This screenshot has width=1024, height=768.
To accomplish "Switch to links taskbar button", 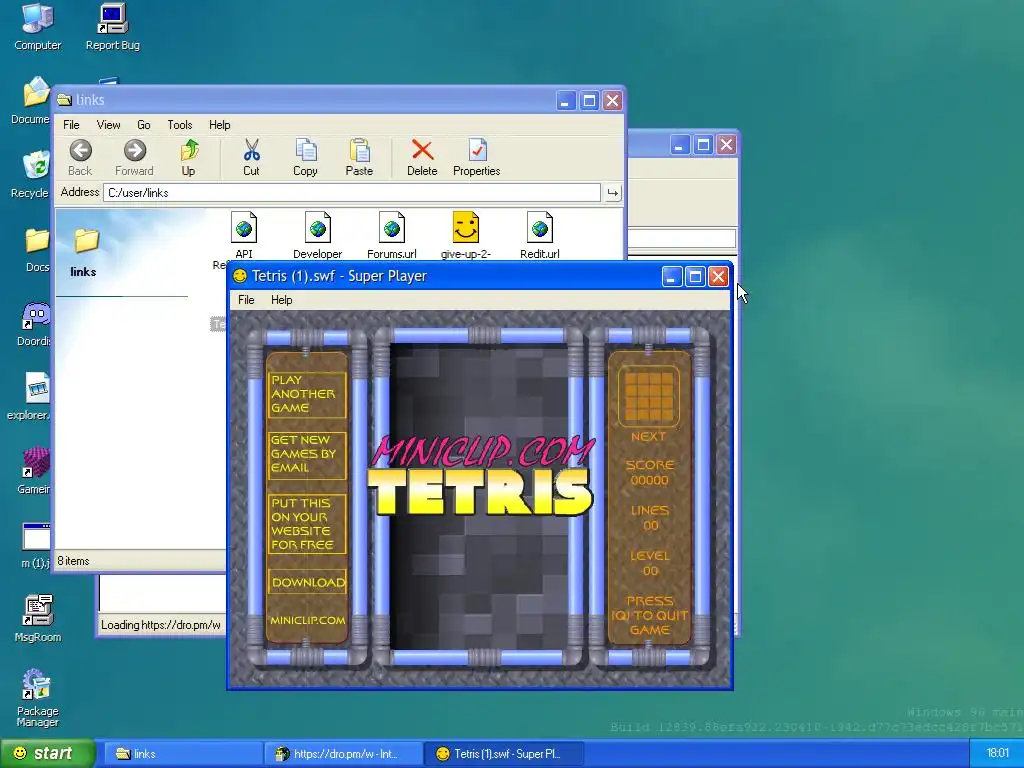I will tap(184, 754).
